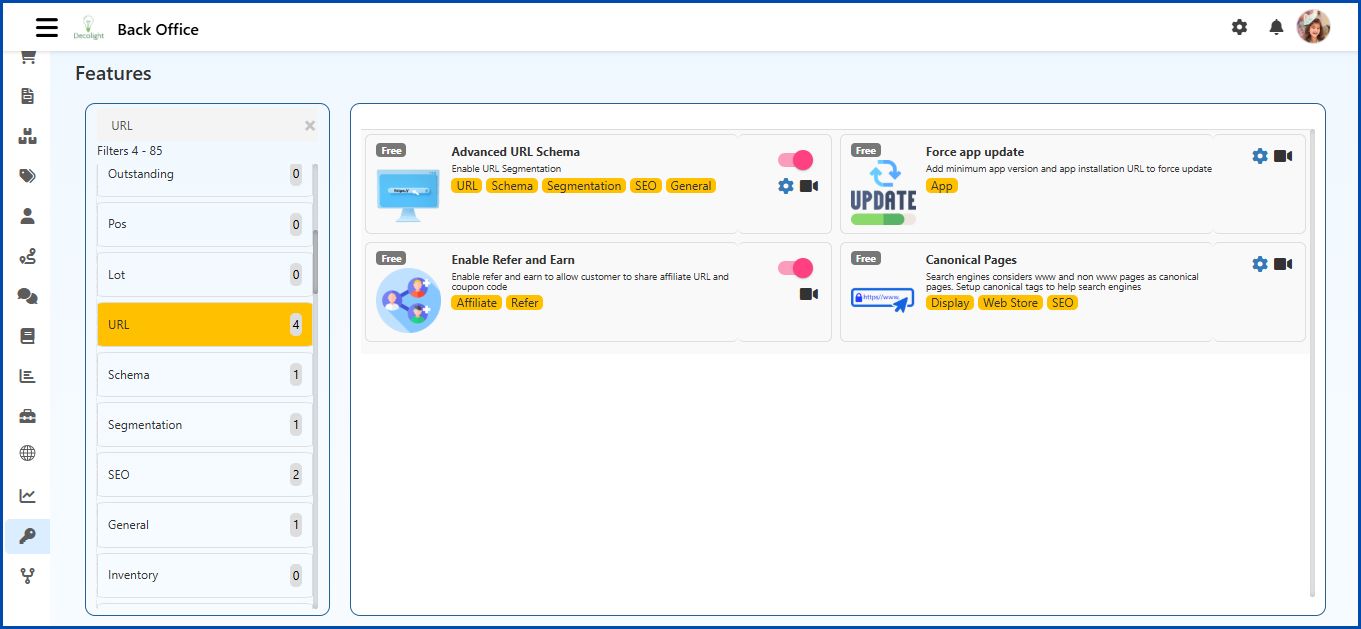The width and height of the screenshot is (1361, 629).
Task: Turn off the Enable Refer and Earn toggle
Action: pyautogui.click(x=794, y=268)
